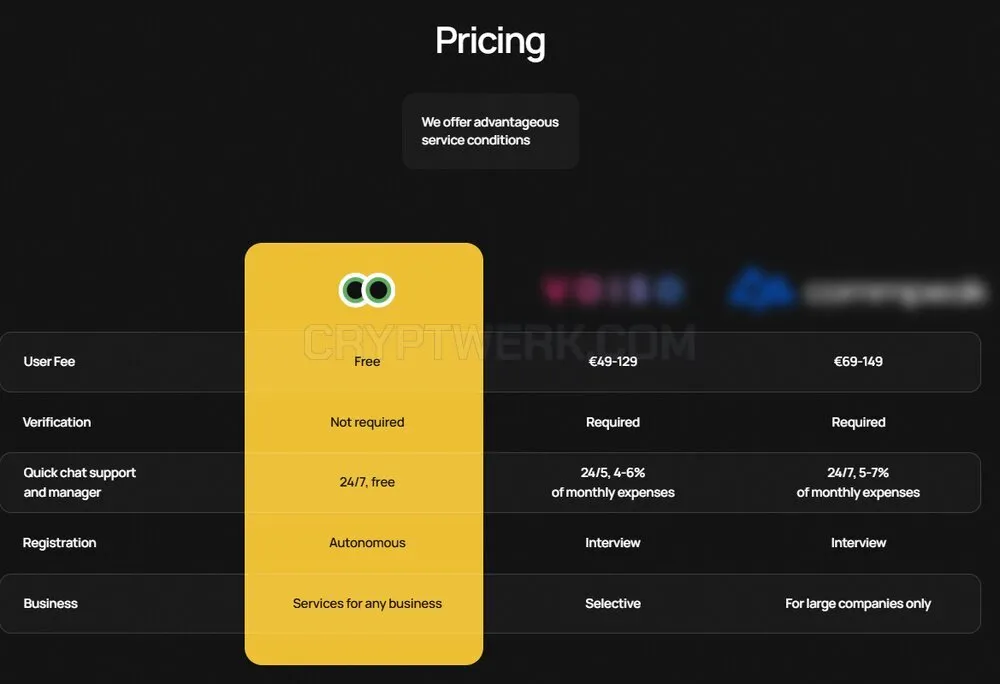Click Not required in yellow column
The width and height of the screenshot is (1000, 684).
coord(367,422)
